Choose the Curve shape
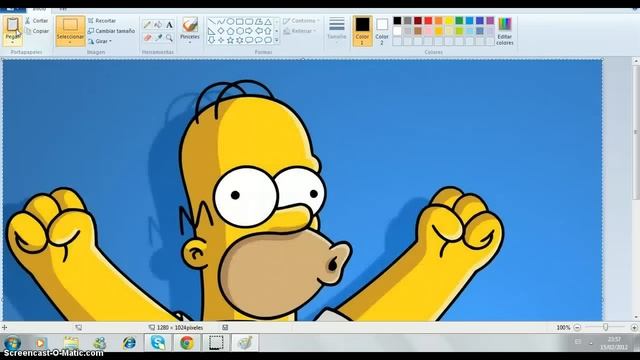 click(x=221, y=21)
